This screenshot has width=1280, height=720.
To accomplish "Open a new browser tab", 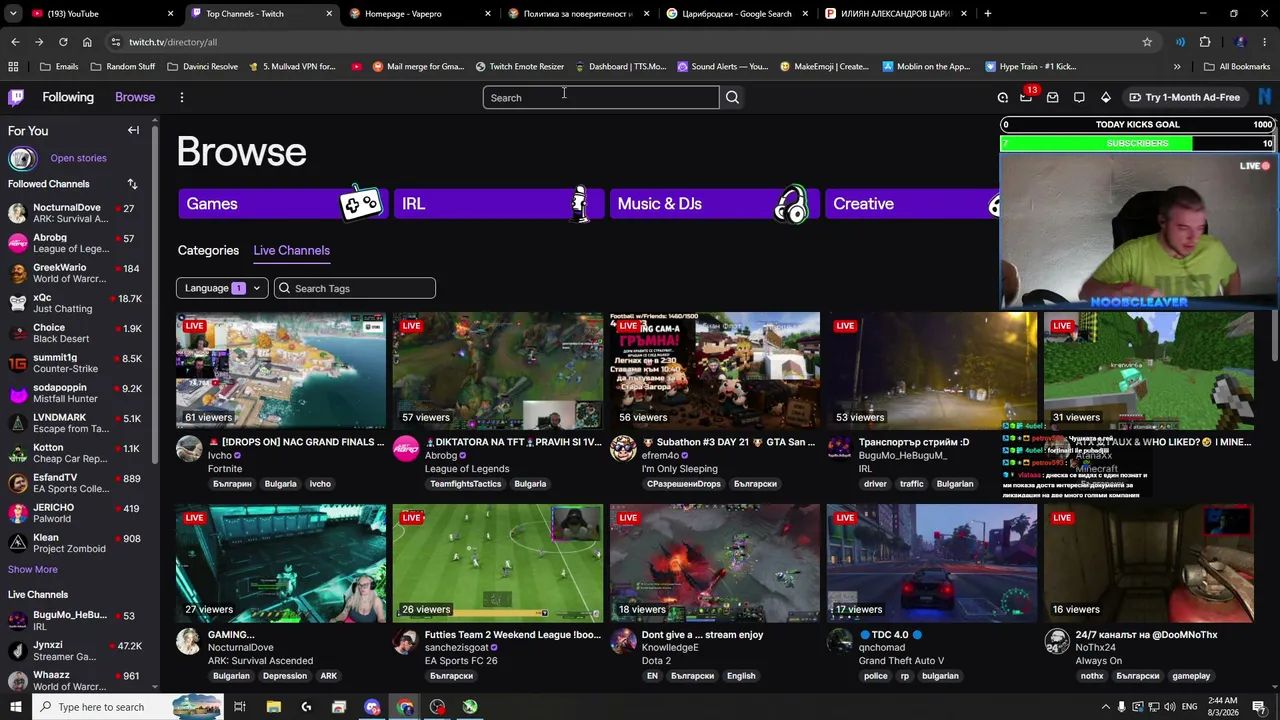I will click(987, 13).
